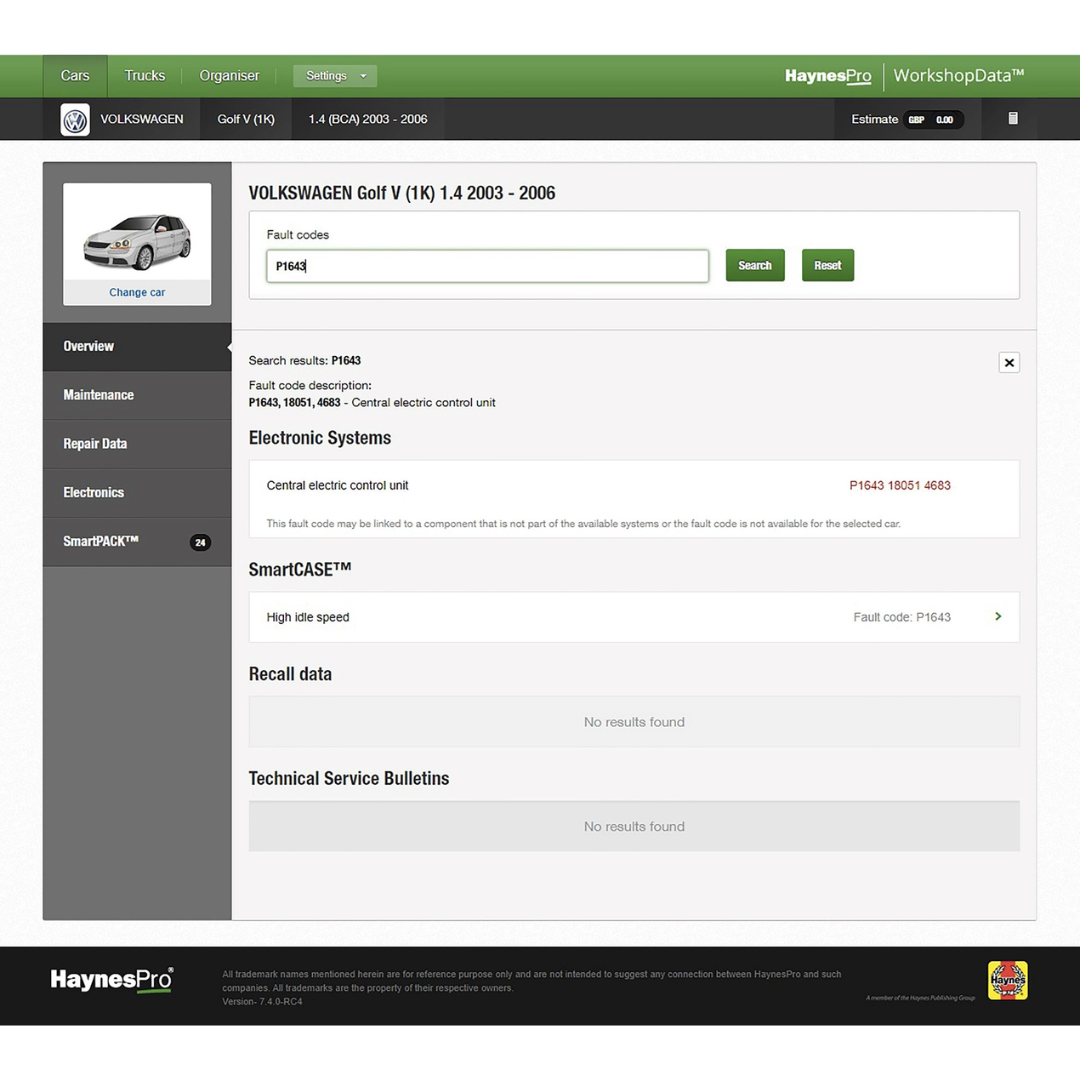Viewport: 1080px width, 1080px height.
Task: Select the 1.4 (BCA) 2003 - 2006 engine breadcrumb
Action: [368, 119]
